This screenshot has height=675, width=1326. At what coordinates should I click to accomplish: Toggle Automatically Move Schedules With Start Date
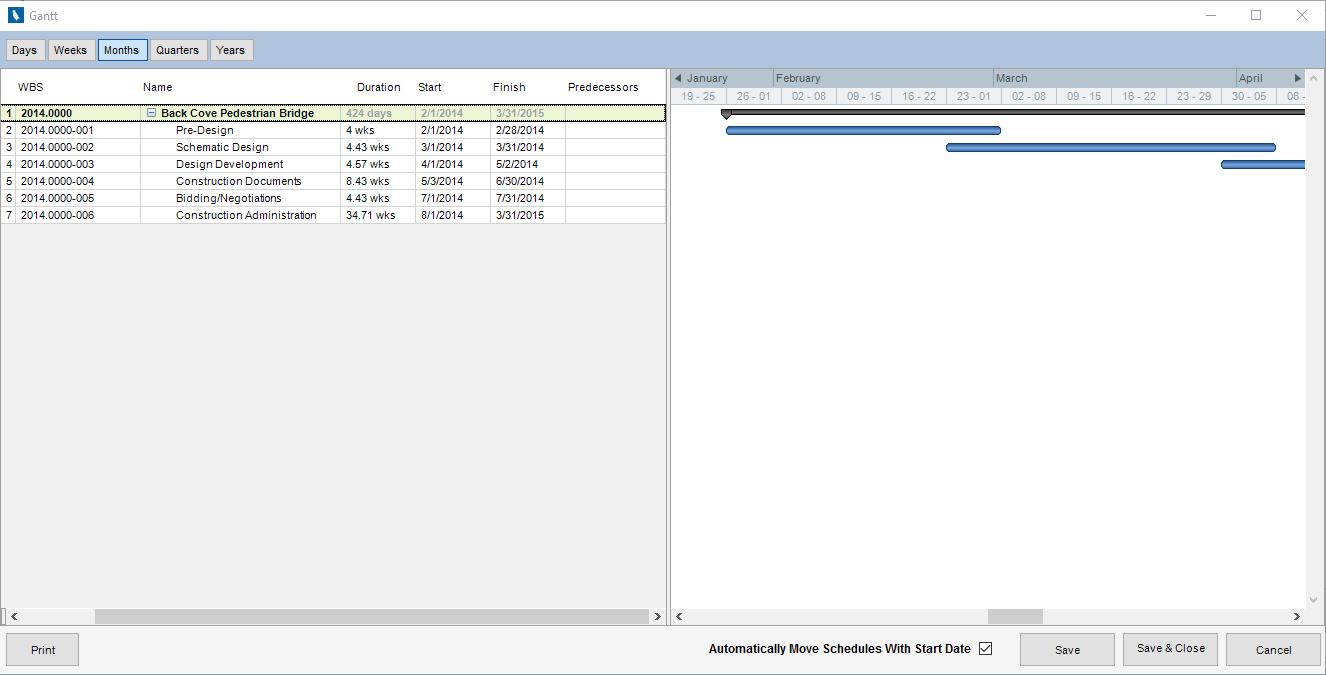(x=985, y=649)
